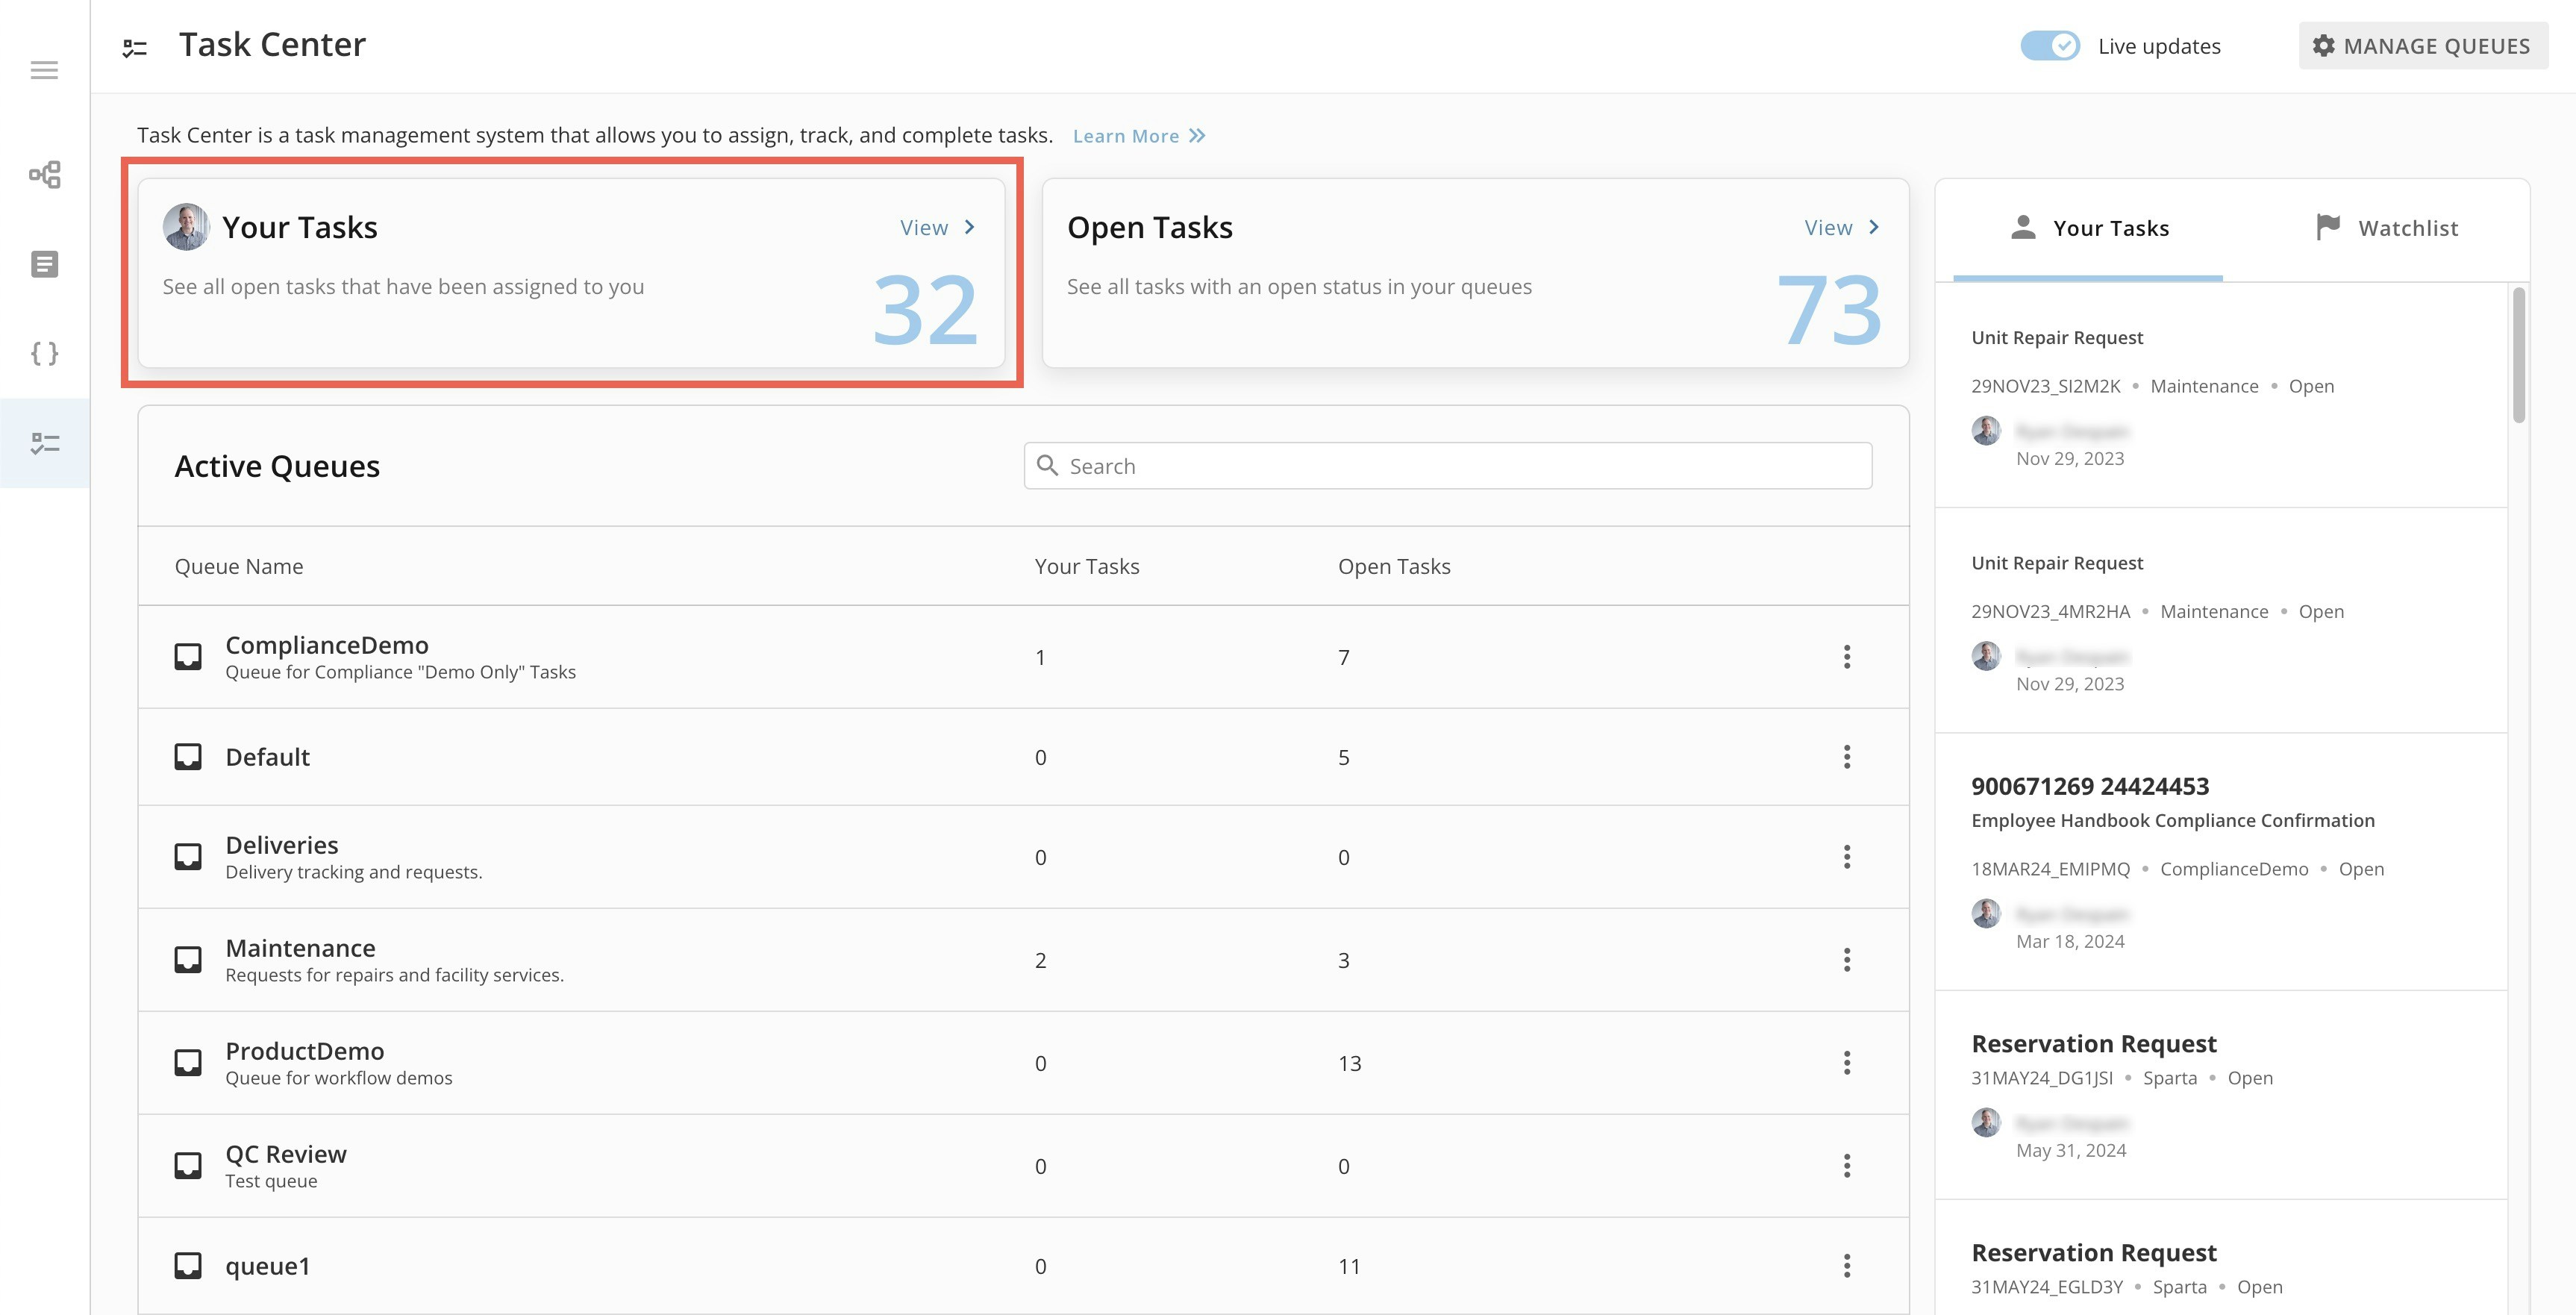Image resolution: width=2576 pixels, height=1315 pixels.
Task: Open QC Review queue three-dot menu
Action: (x=1846, y=1166)
